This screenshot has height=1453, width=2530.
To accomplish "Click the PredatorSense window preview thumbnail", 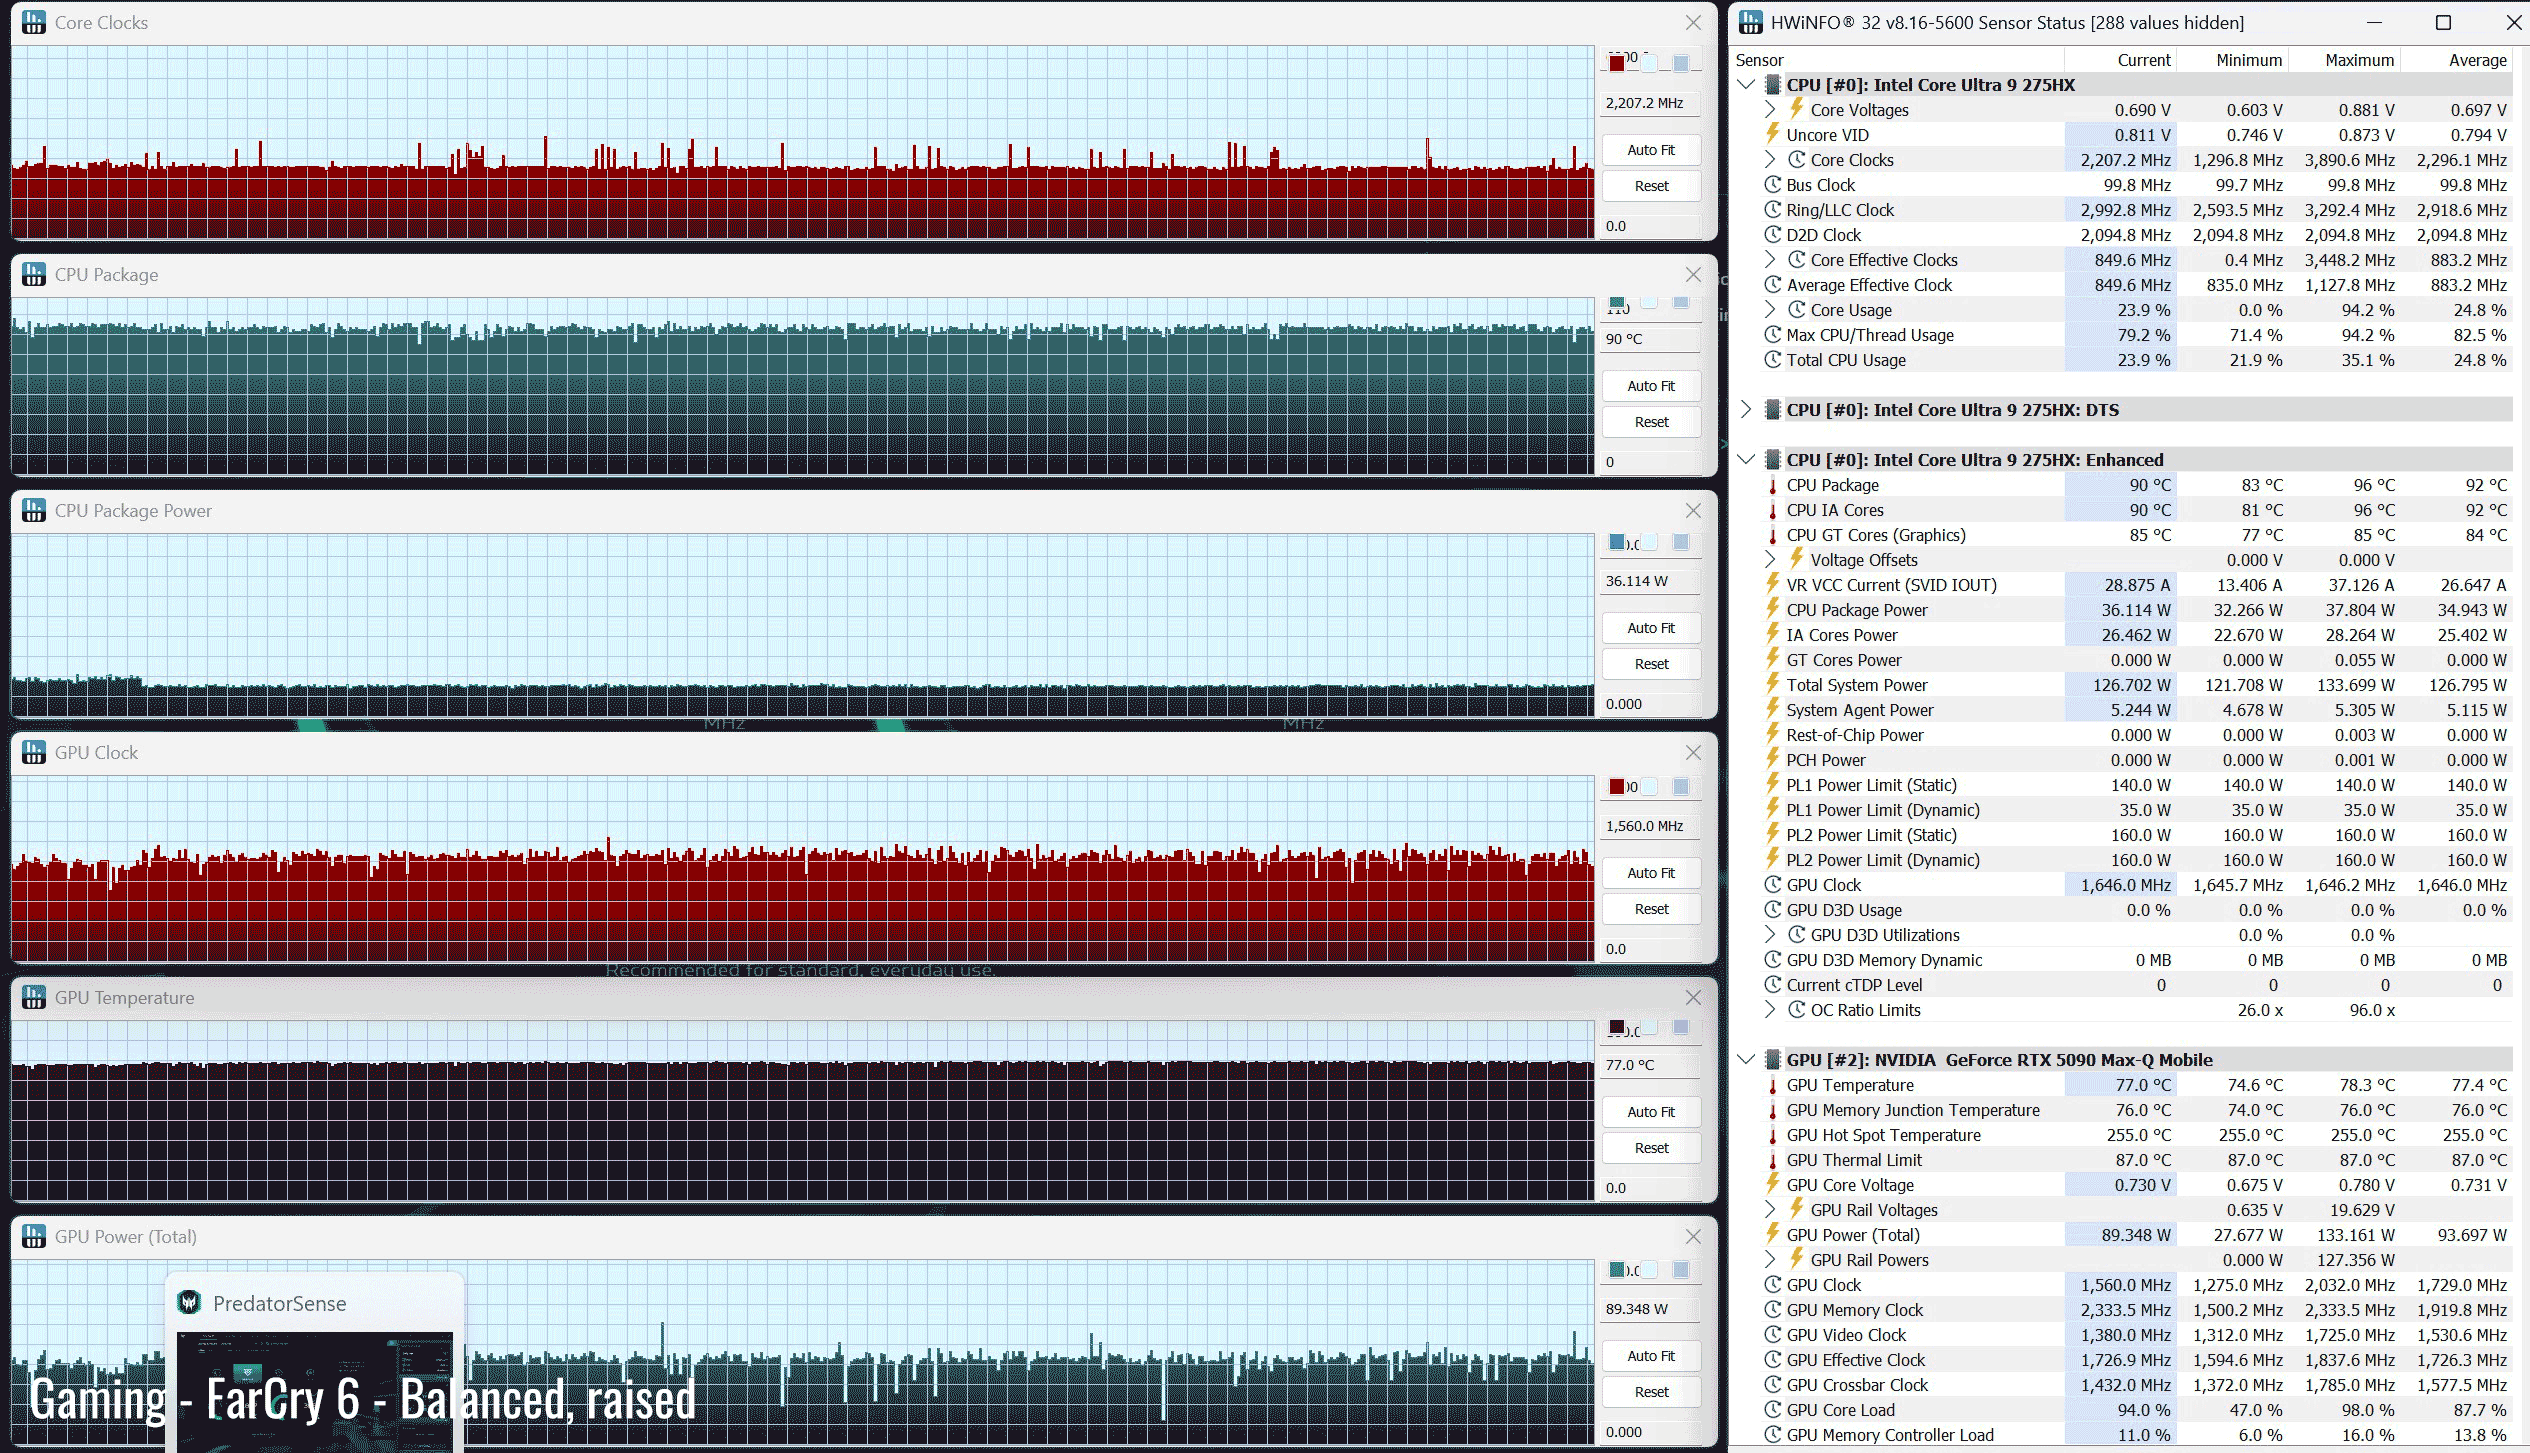I will point(315,1391).
